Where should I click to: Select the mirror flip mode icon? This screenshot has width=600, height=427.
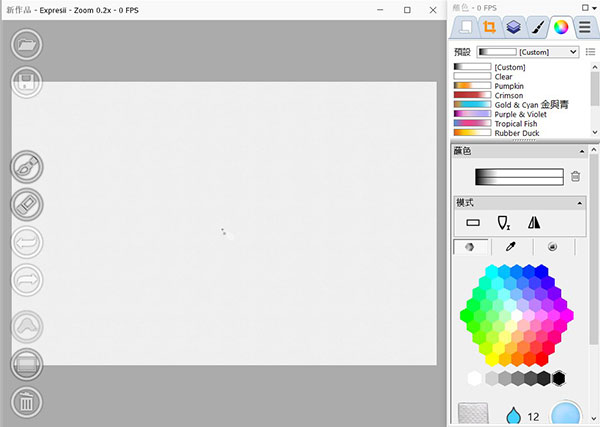534,223
